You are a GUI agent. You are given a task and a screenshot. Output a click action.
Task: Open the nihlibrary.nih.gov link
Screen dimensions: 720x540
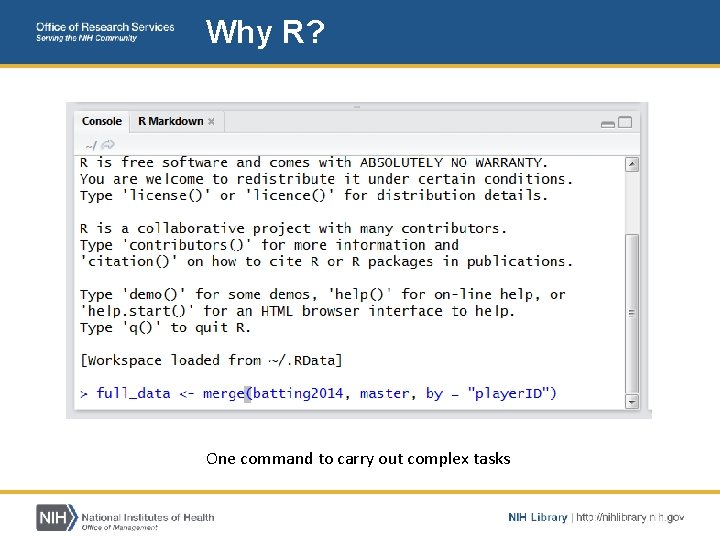pos(630,517)
